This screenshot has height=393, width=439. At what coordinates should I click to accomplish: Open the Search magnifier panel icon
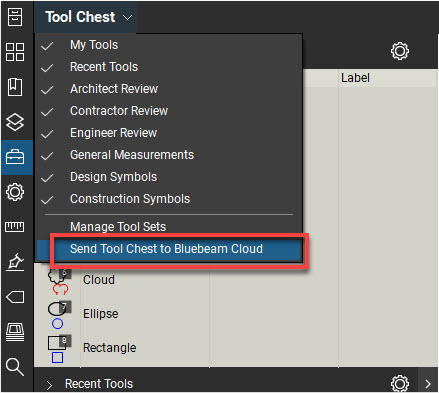(x=15, y=367)
